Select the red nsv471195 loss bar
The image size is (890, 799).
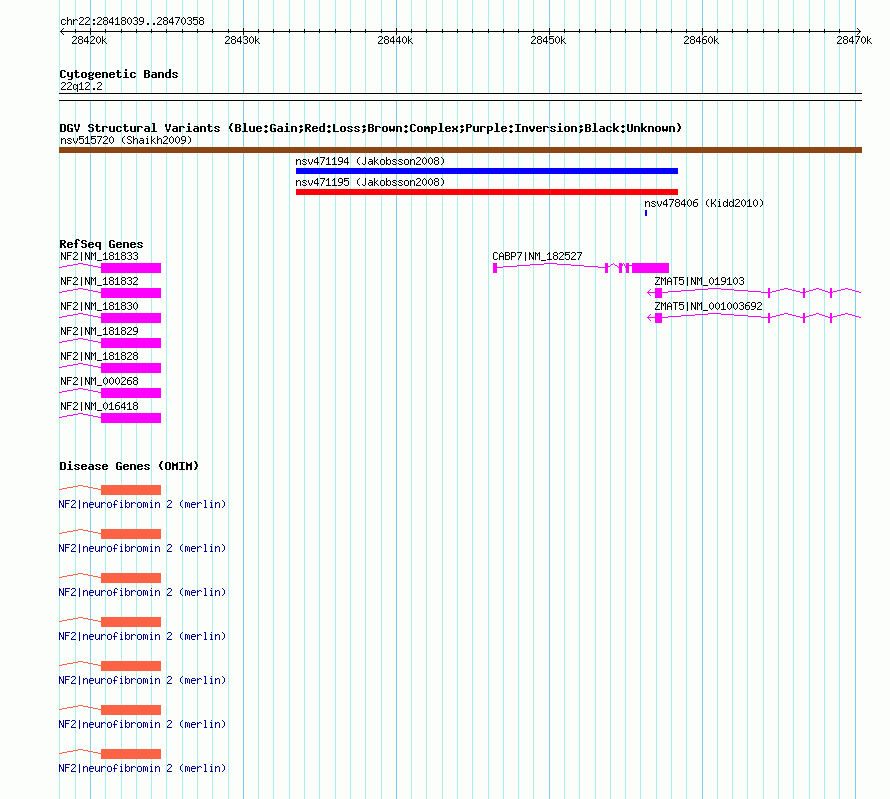(486, 192)
